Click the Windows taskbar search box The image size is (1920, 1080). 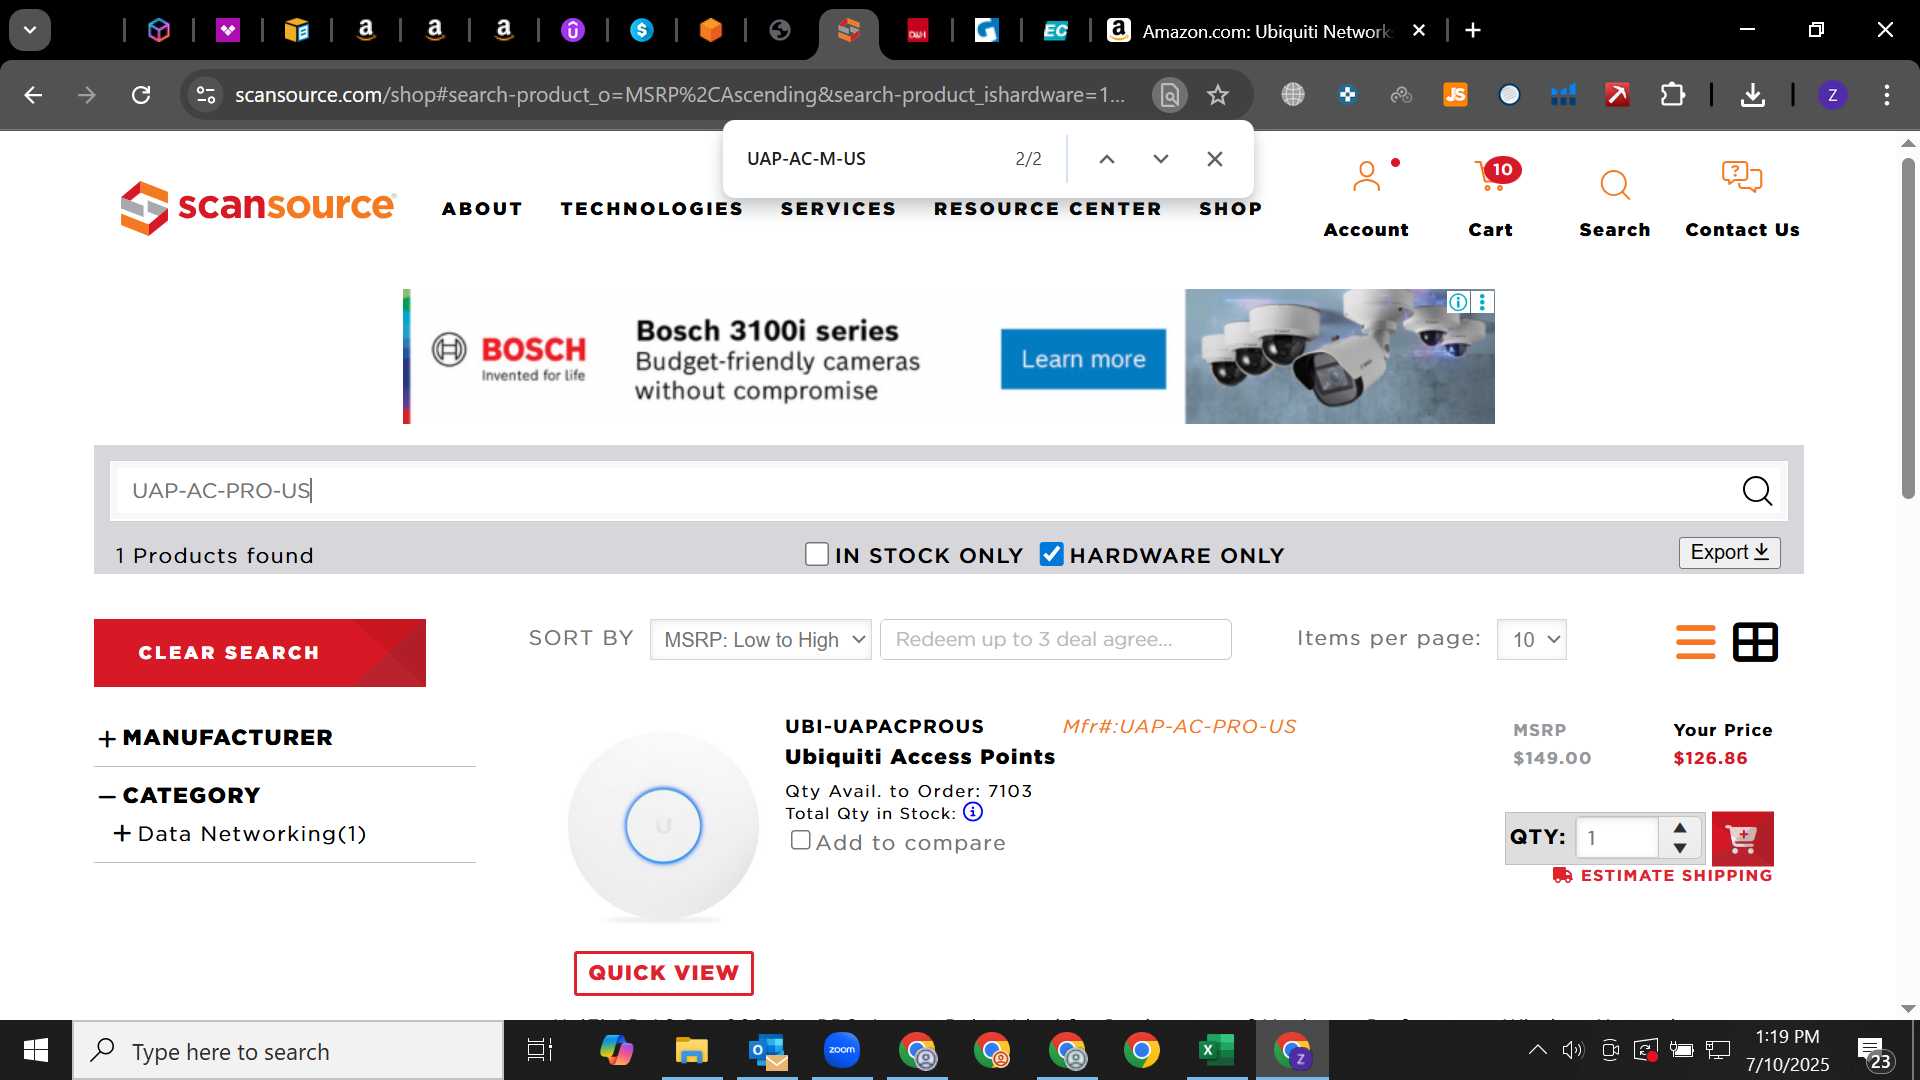coord(288,1051)
